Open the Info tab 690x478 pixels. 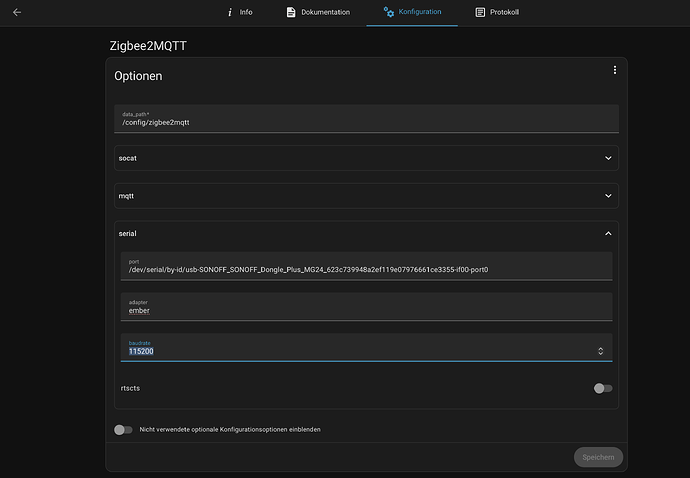[x=240, y=12]
